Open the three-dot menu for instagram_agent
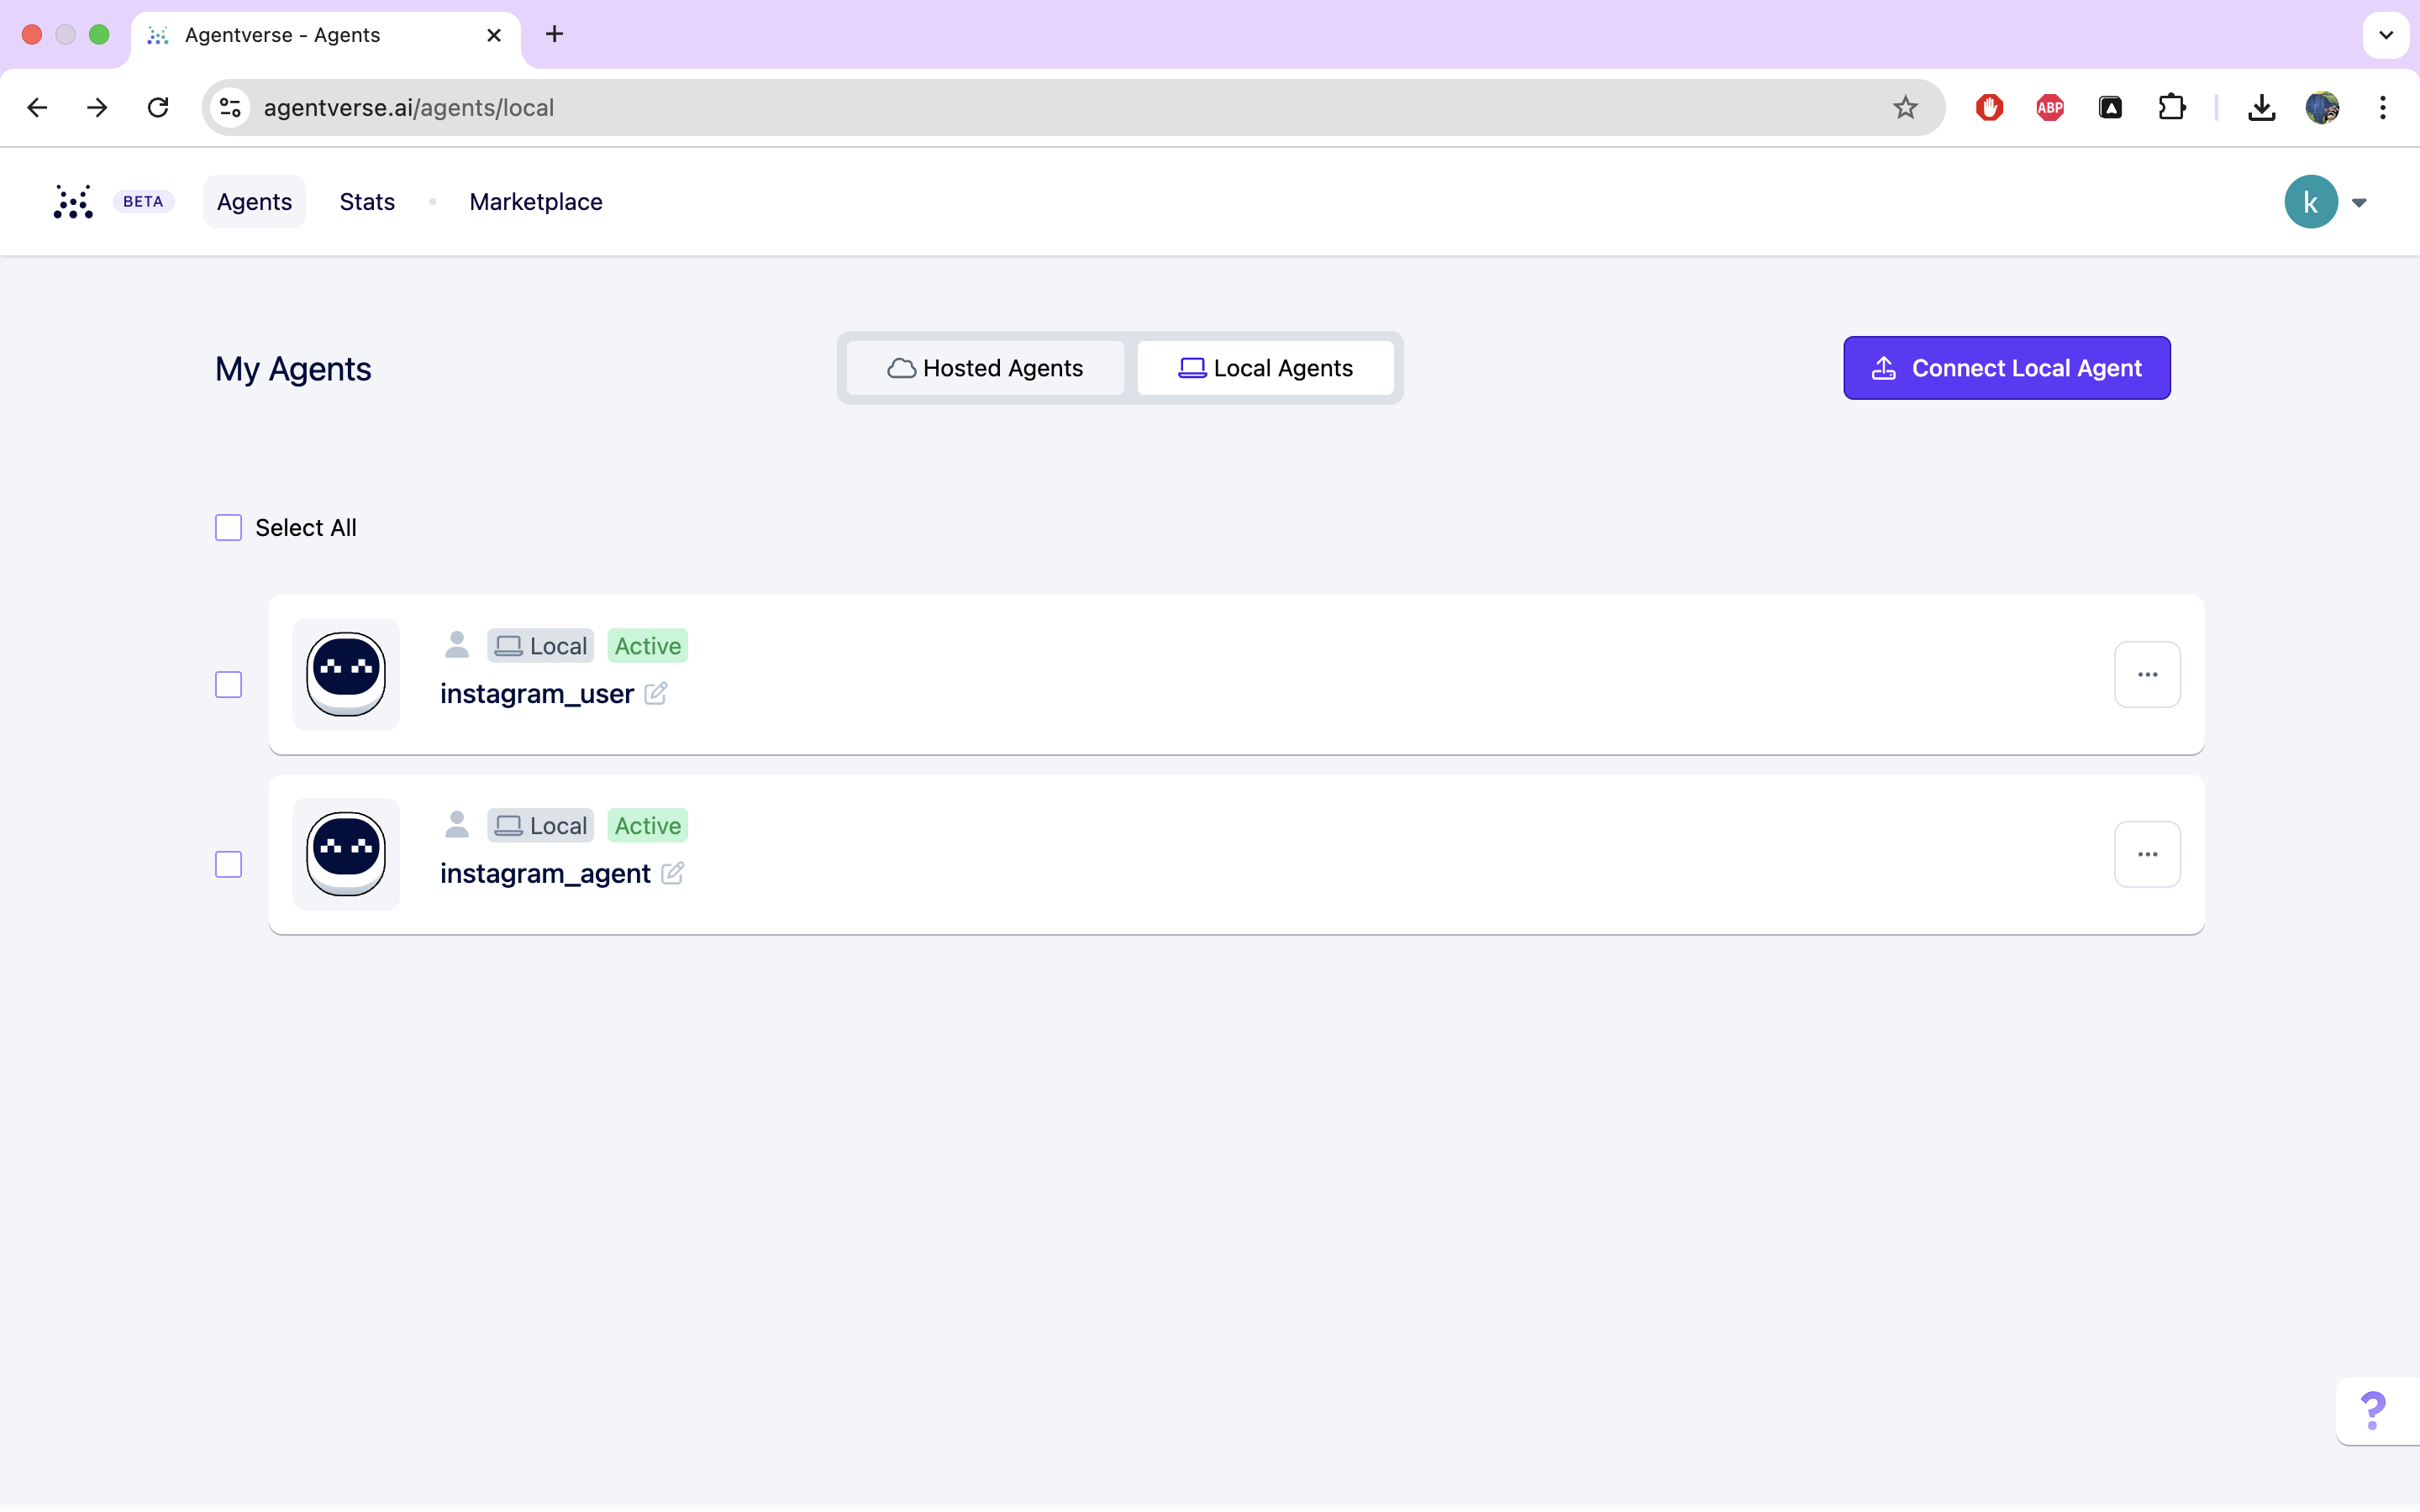 coord(2147,855)
